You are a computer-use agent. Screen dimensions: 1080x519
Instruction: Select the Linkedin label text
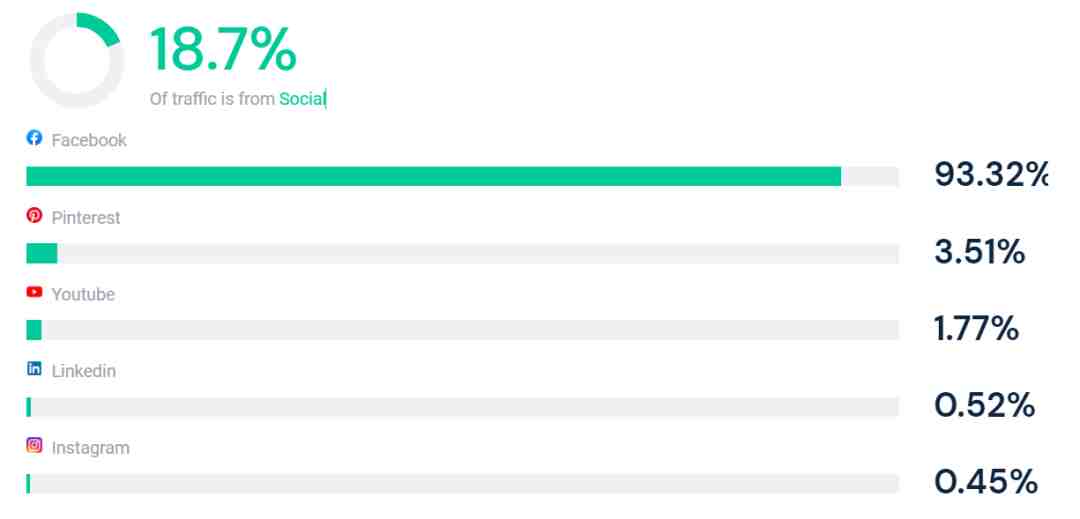(x=83, y=372)
